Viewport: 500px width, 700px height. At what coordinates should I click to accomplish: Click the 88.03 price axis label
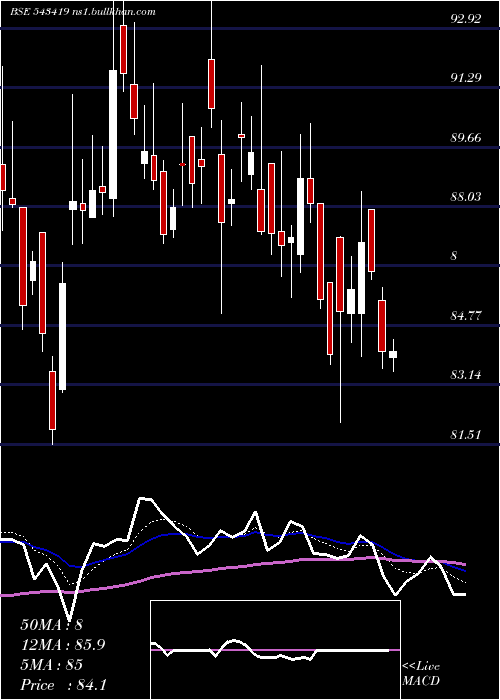[466, 196]
